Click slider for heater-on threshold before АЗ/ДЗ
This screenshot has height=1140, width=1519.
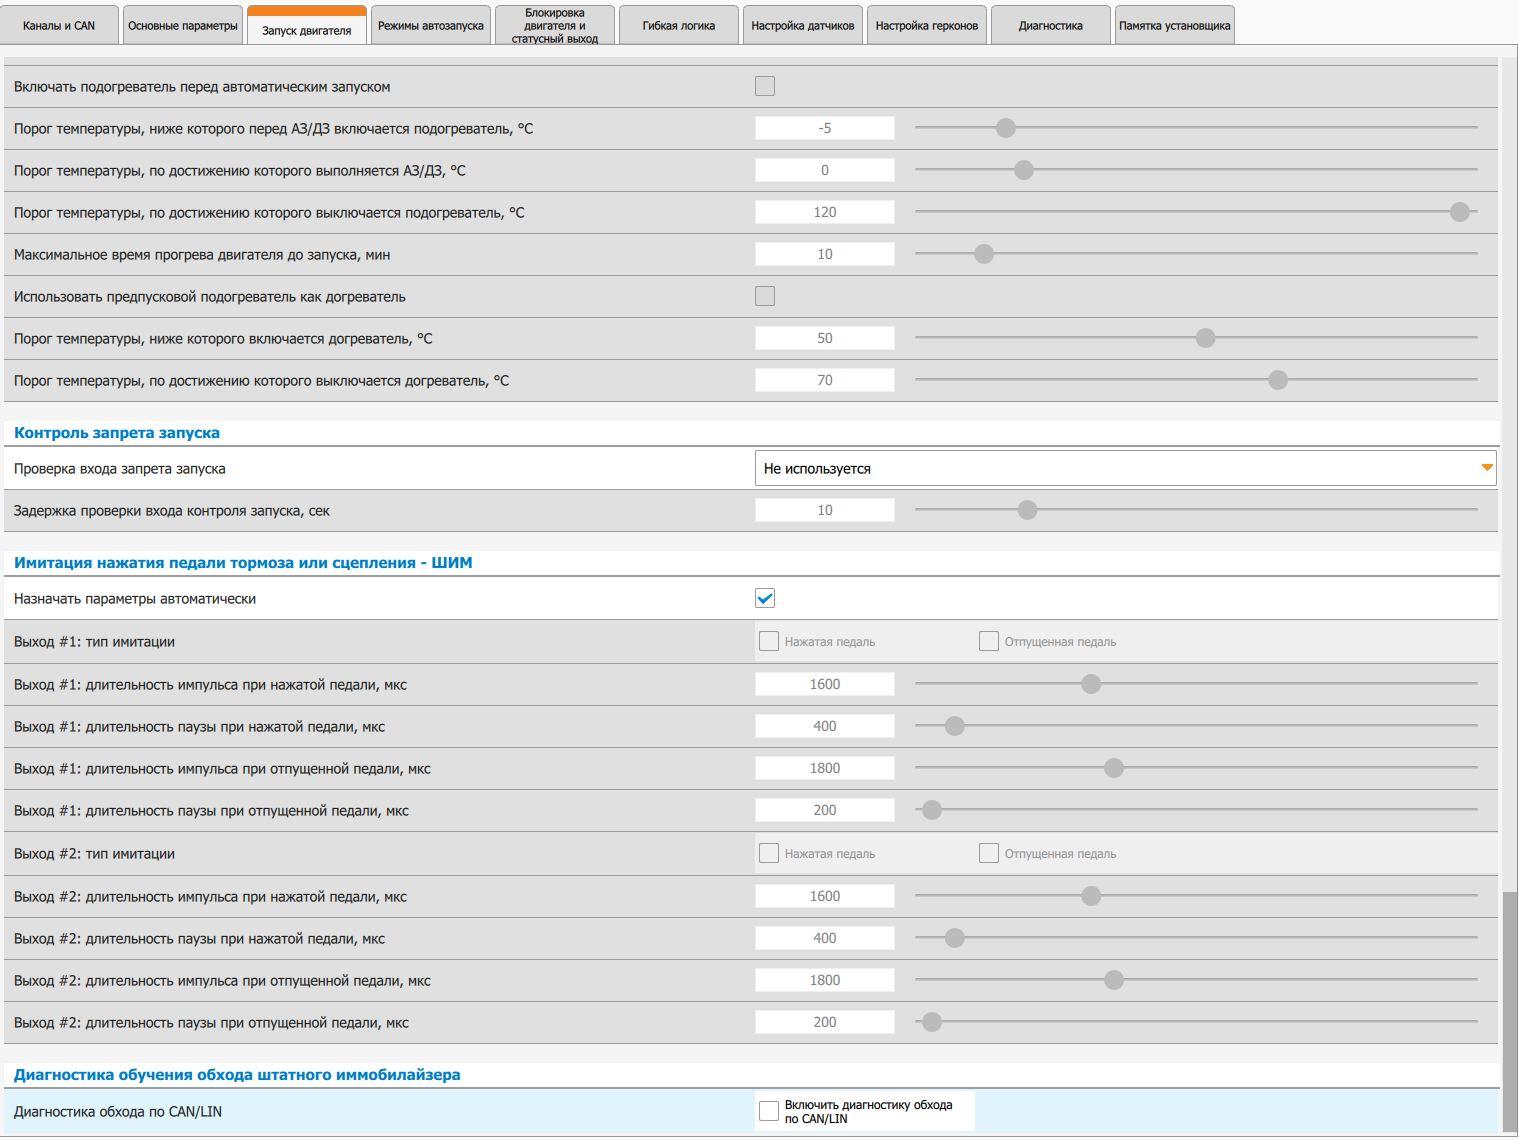pos(1196,128)
